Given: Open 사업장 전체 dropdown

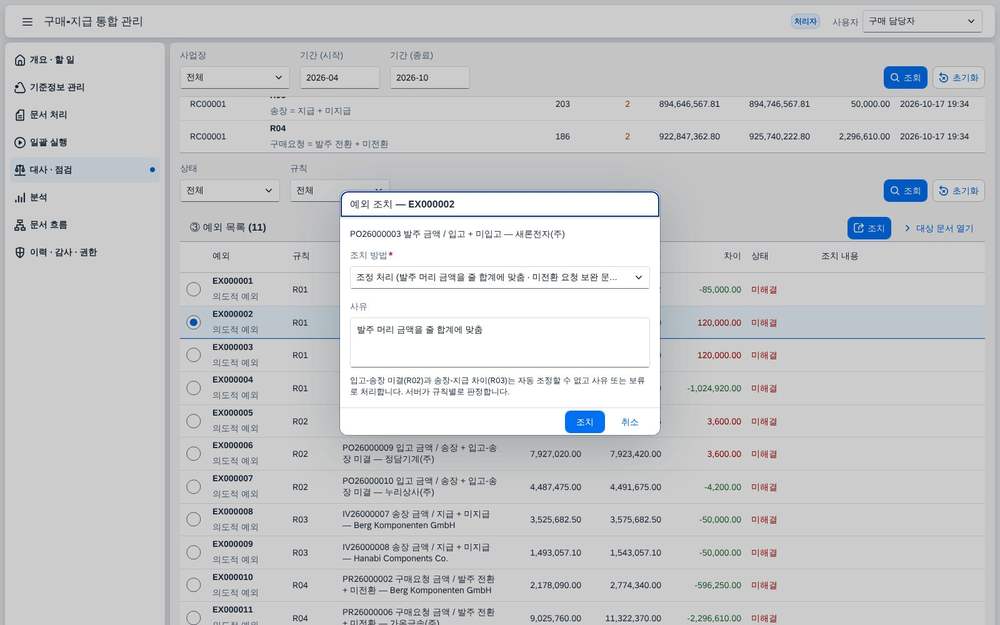Looking at the screenshot, I should [x=234, y=77].
